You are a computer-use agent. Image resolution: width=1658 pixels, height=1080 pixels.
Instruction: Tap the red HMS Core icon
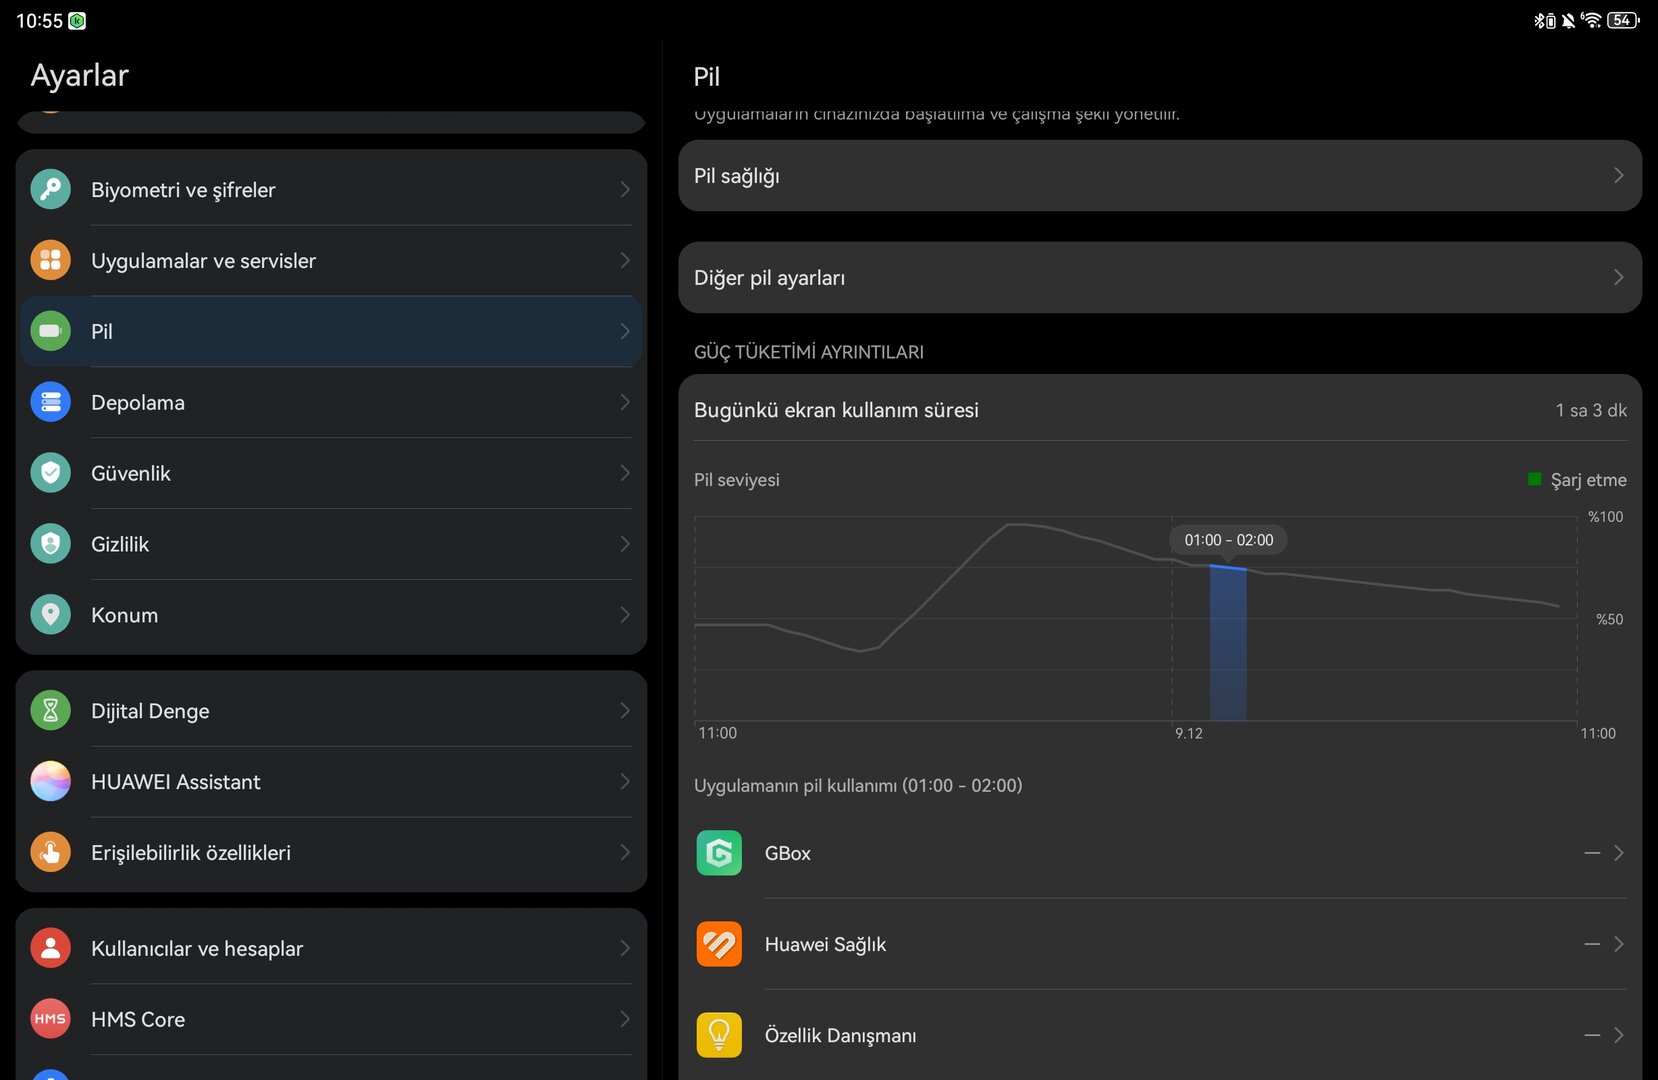[x=50, y=1019]
